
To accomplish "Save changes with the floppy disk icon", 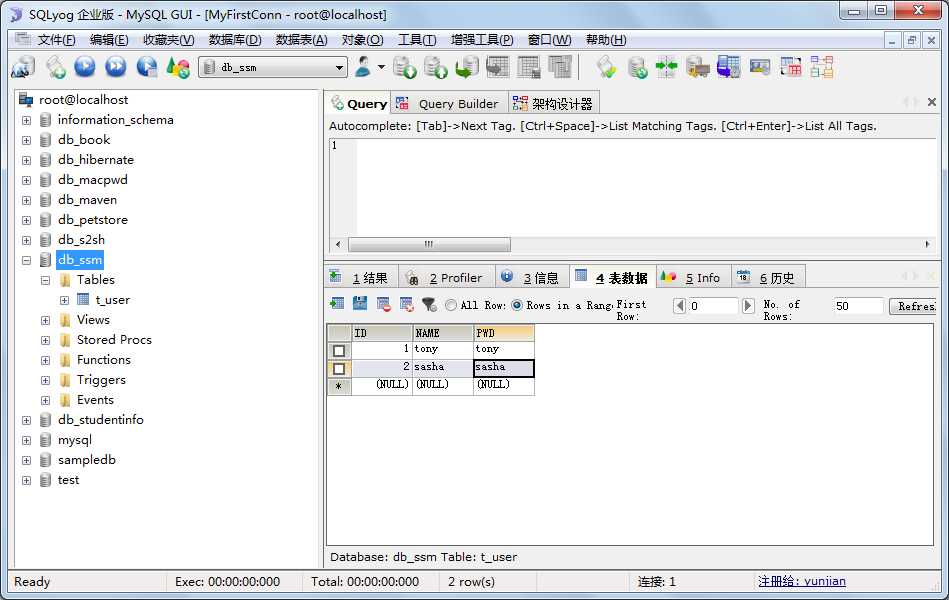I will click(x=360, y=304).
